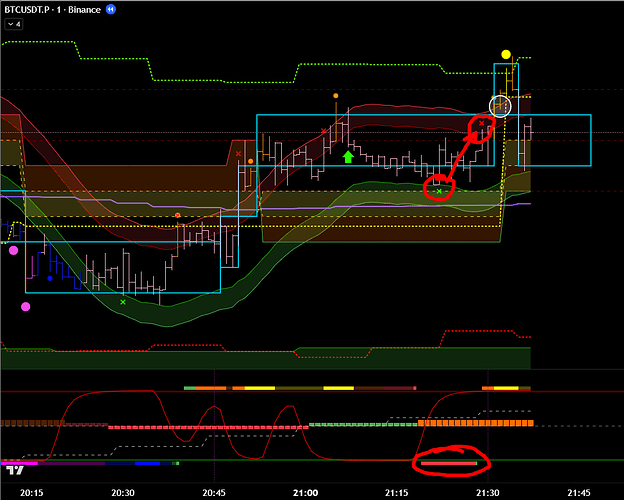This screenshot has width=624, height=500.
Task: Click the white circle marker near the breakout
Action: tap(499, 105)
